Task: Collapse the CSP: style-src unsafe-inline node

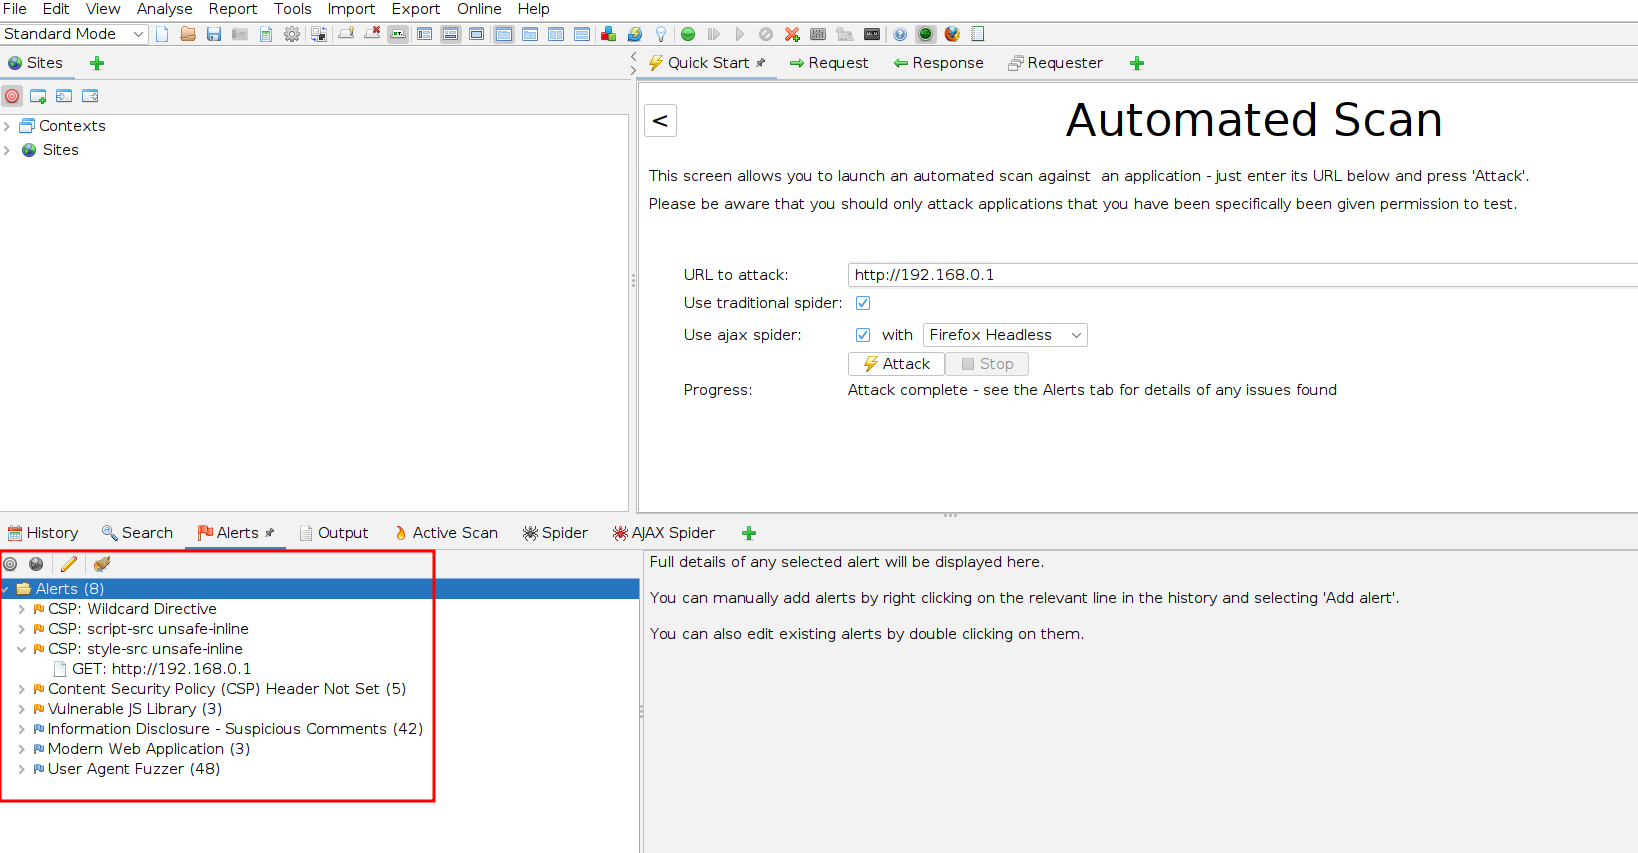Action: (x=21, y=649)
